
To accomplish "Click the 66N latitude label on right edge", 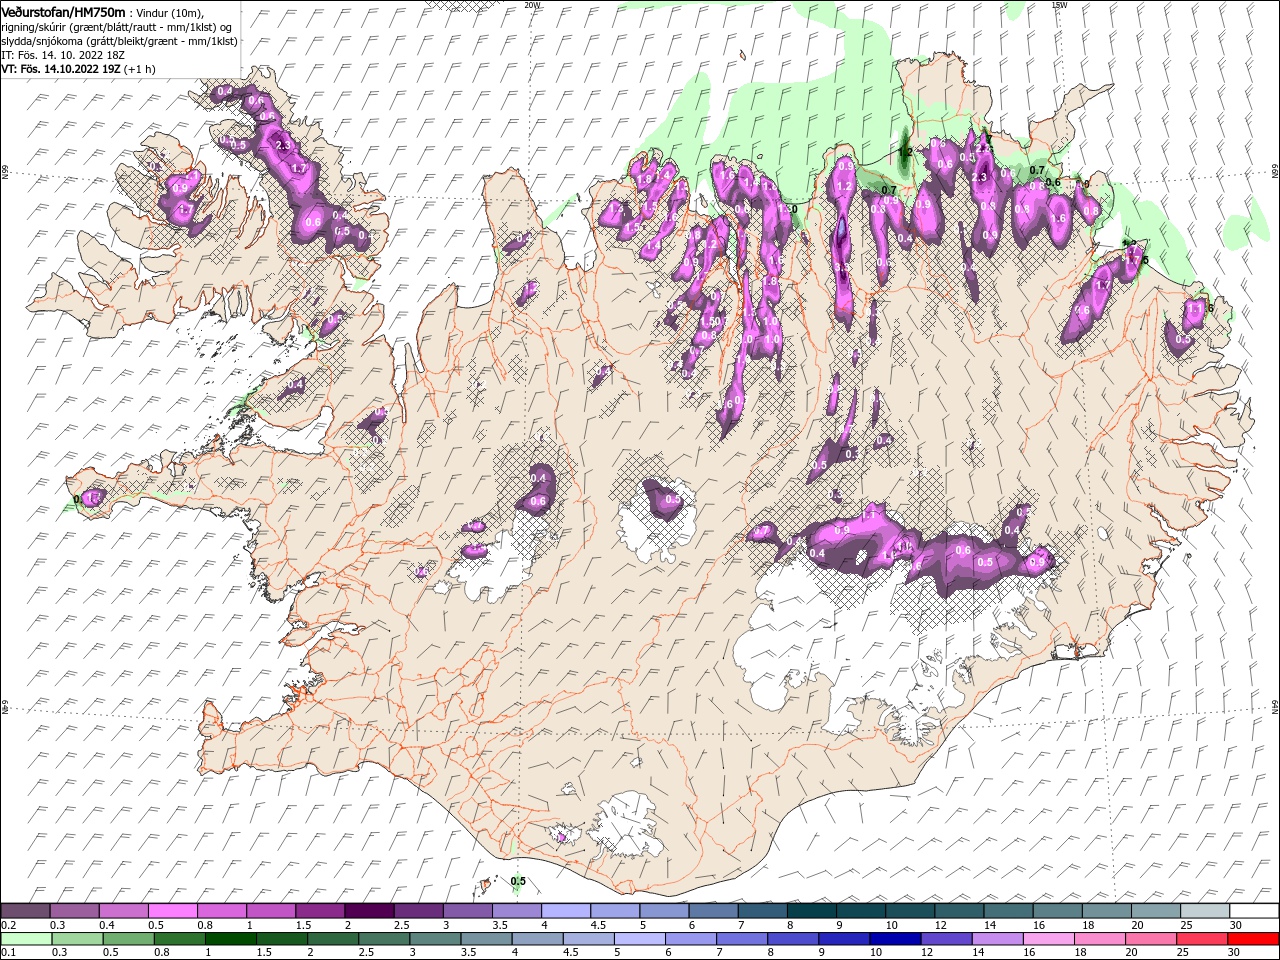I will (x=1275, y=172).
